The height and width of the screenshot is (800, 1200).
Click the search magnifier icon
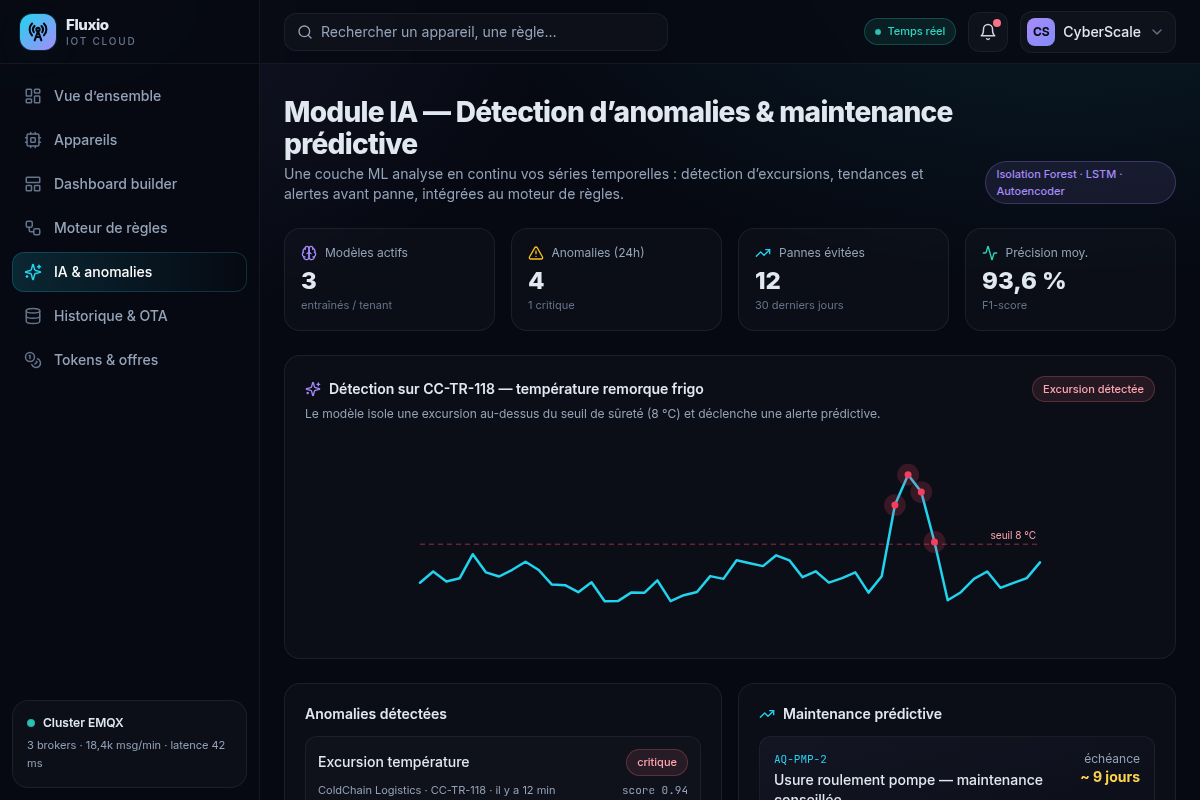(x=305, y=32)
